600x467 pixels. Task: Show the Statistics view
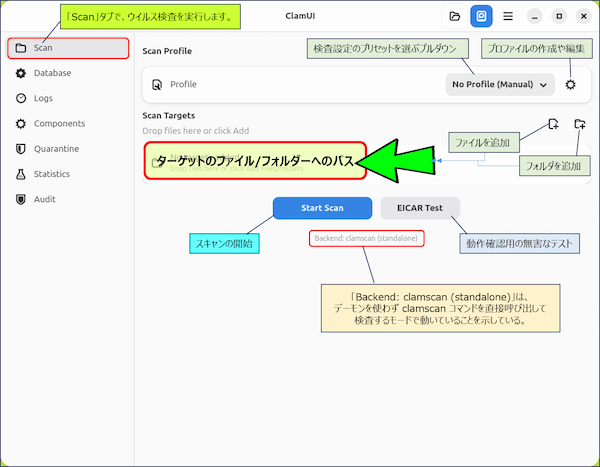tap(68, 174)
